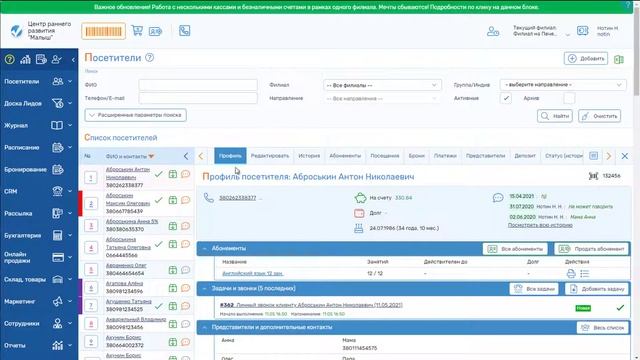
Task: Mark task #362 done with checkmark
Action: (620, 308)
